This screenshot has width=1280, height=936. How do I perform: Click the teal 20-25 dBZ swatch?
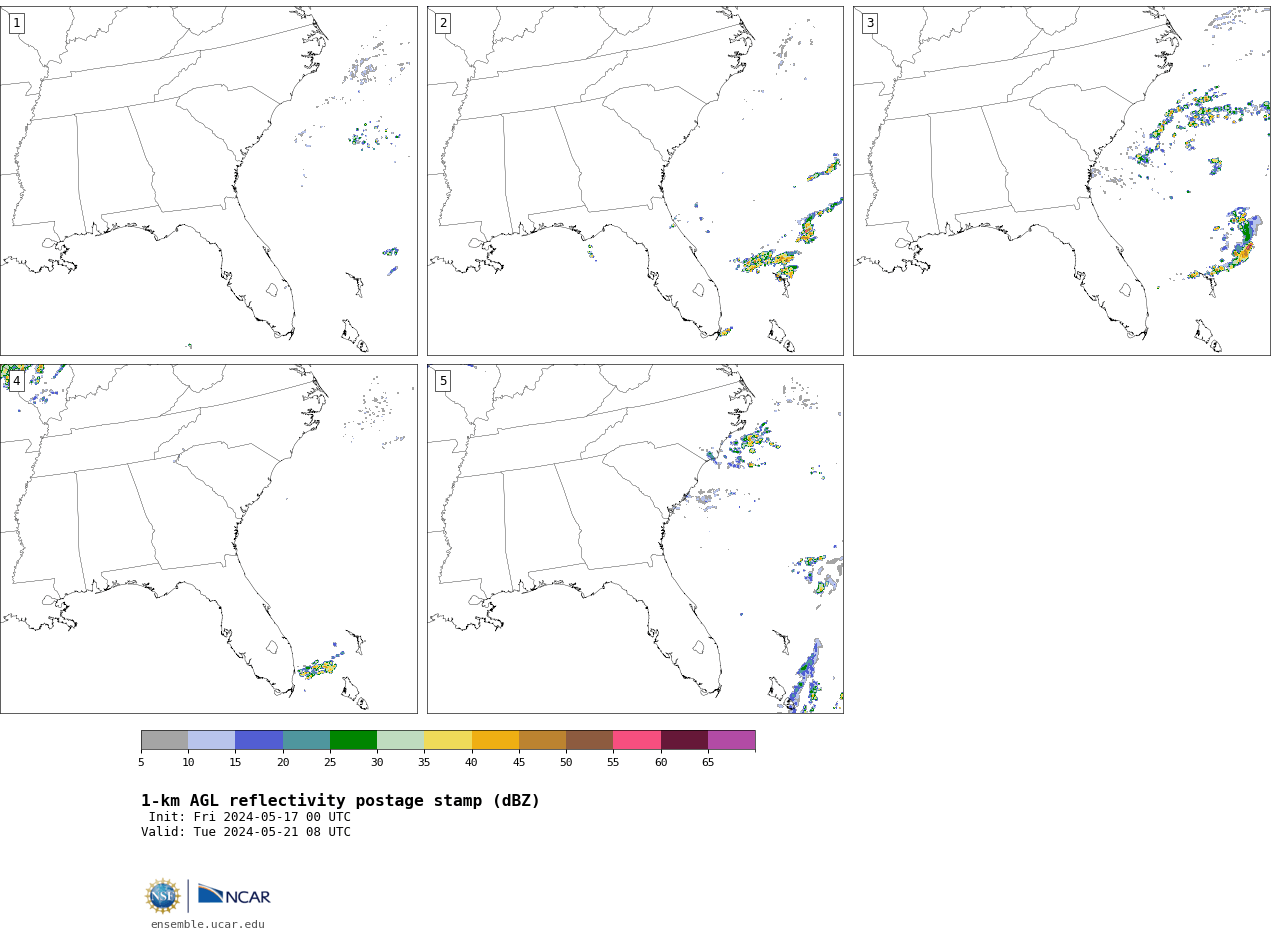point(306,740)
